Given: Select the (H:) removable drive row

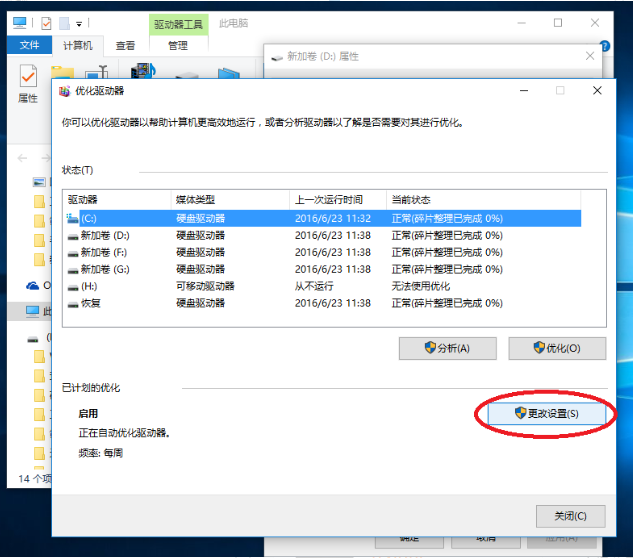Looking at the screenshot, I should 324,286.
